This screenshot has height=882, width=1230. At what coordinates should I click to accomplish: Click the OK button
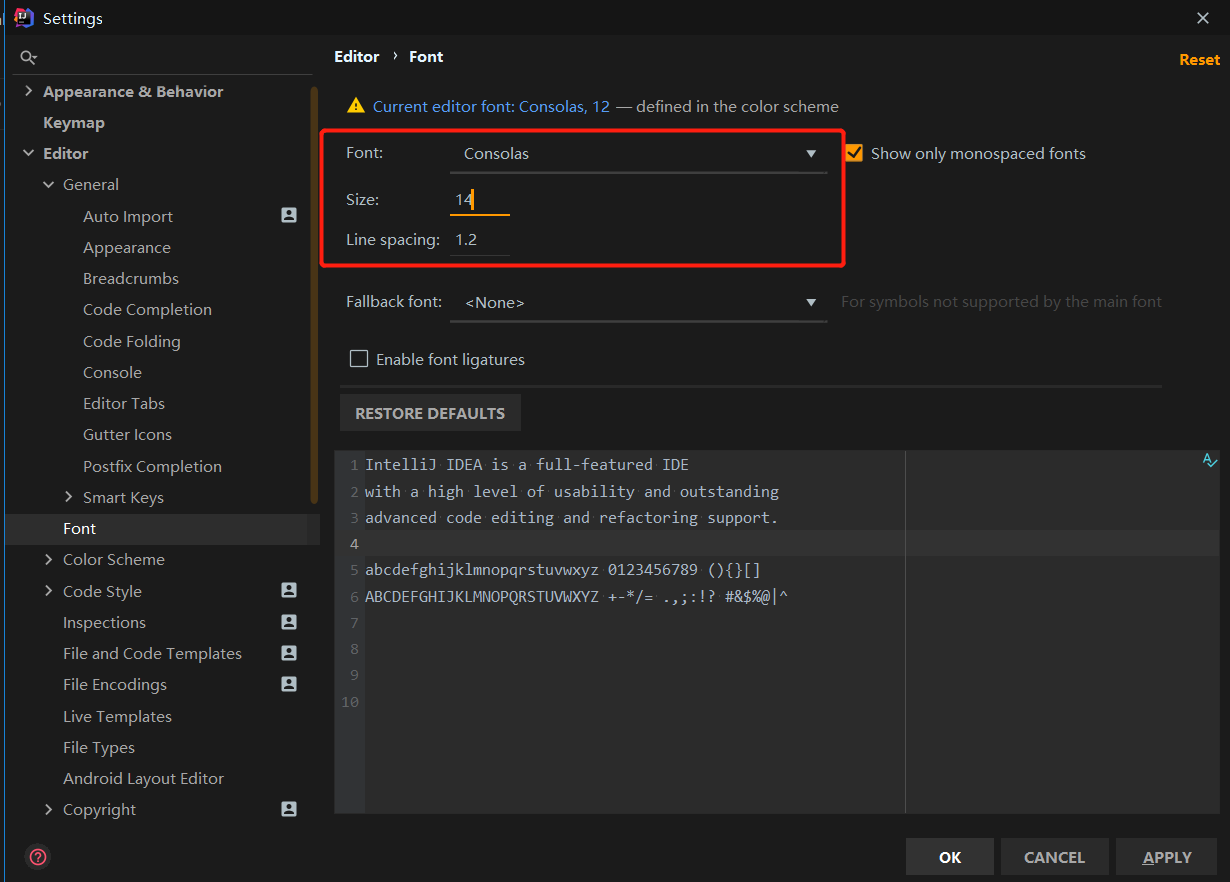[x=950, y=857]
